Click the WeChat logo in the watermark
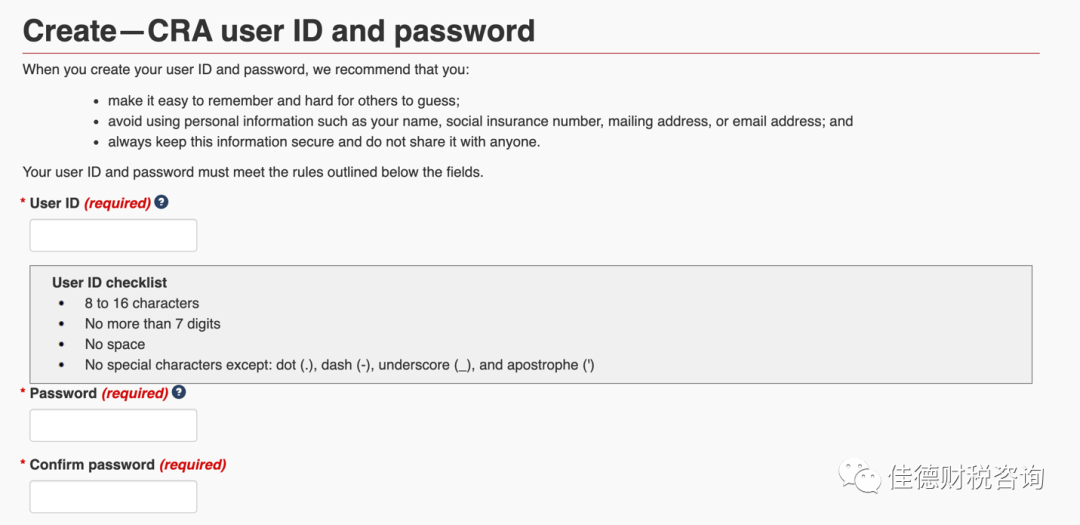1080x525 pixels. [860, 477]
